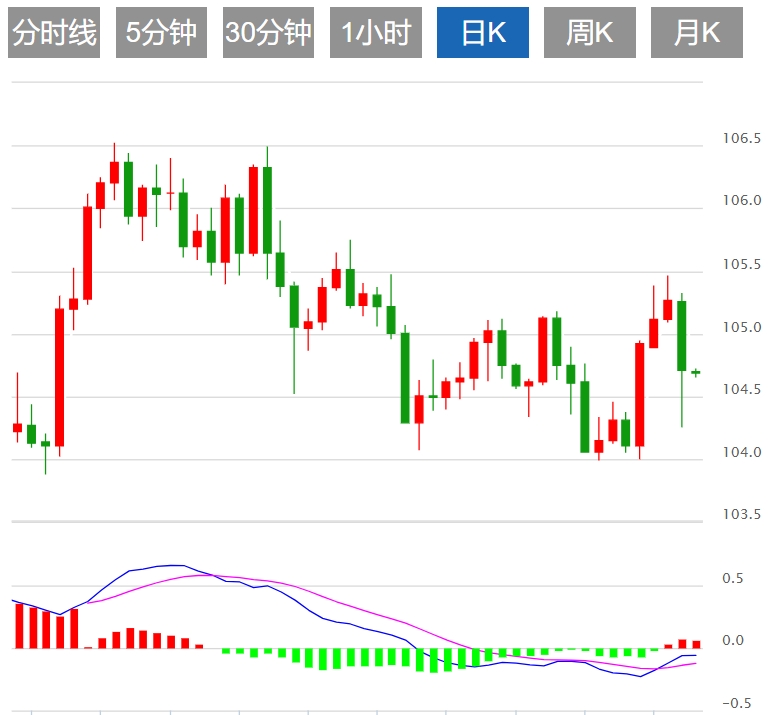Select the 5分钟 interval tab
This screenshot has height=715, width=768.
(x=161, y=32)
